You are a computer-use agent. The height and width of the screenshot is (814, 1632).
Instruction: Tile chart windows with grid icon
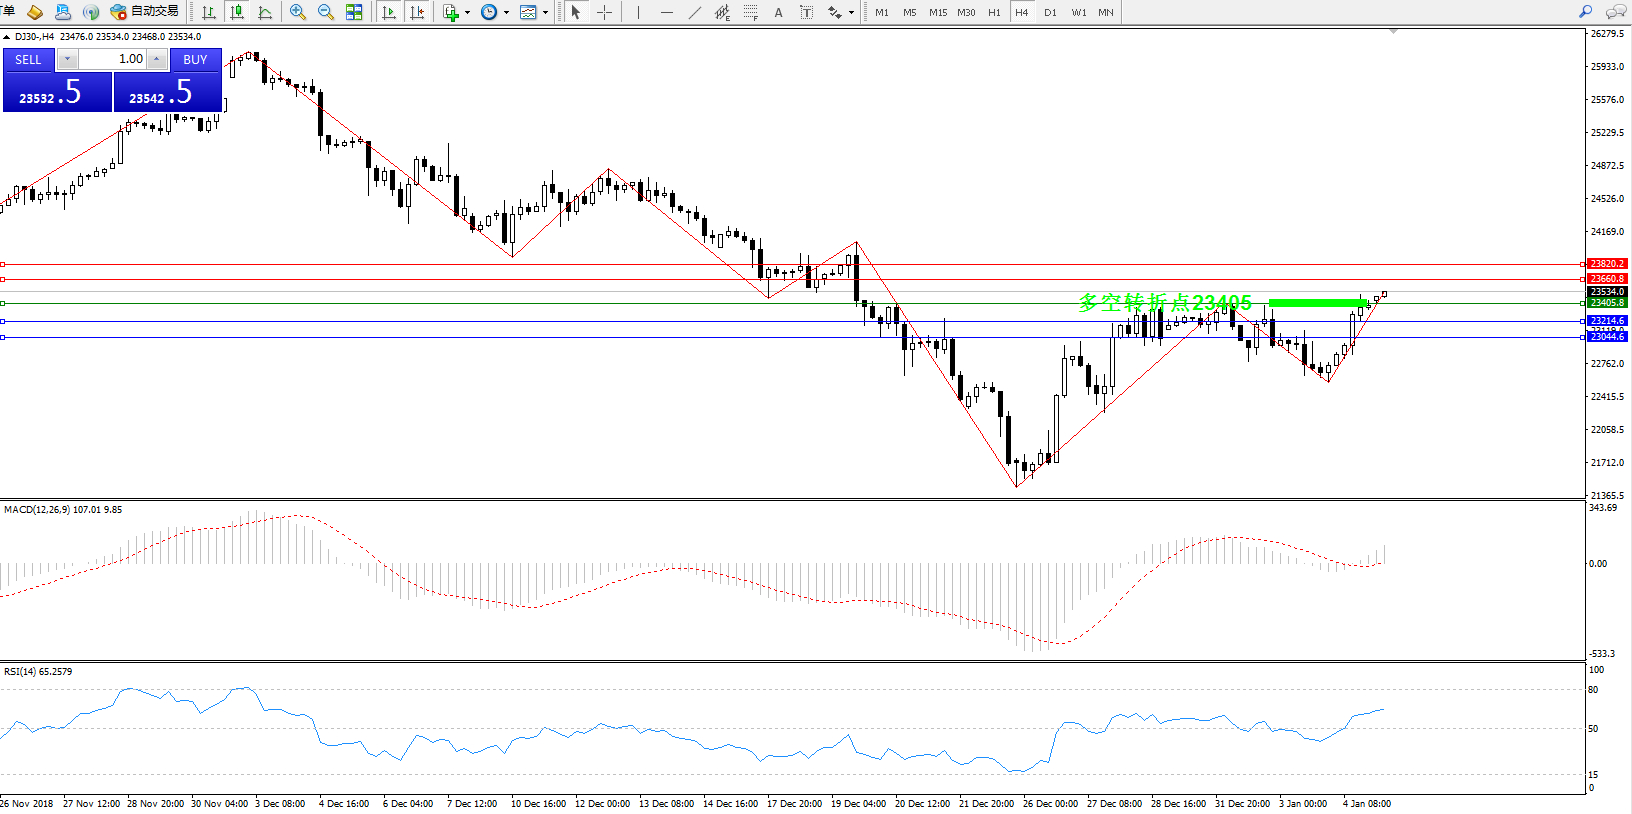354,12
